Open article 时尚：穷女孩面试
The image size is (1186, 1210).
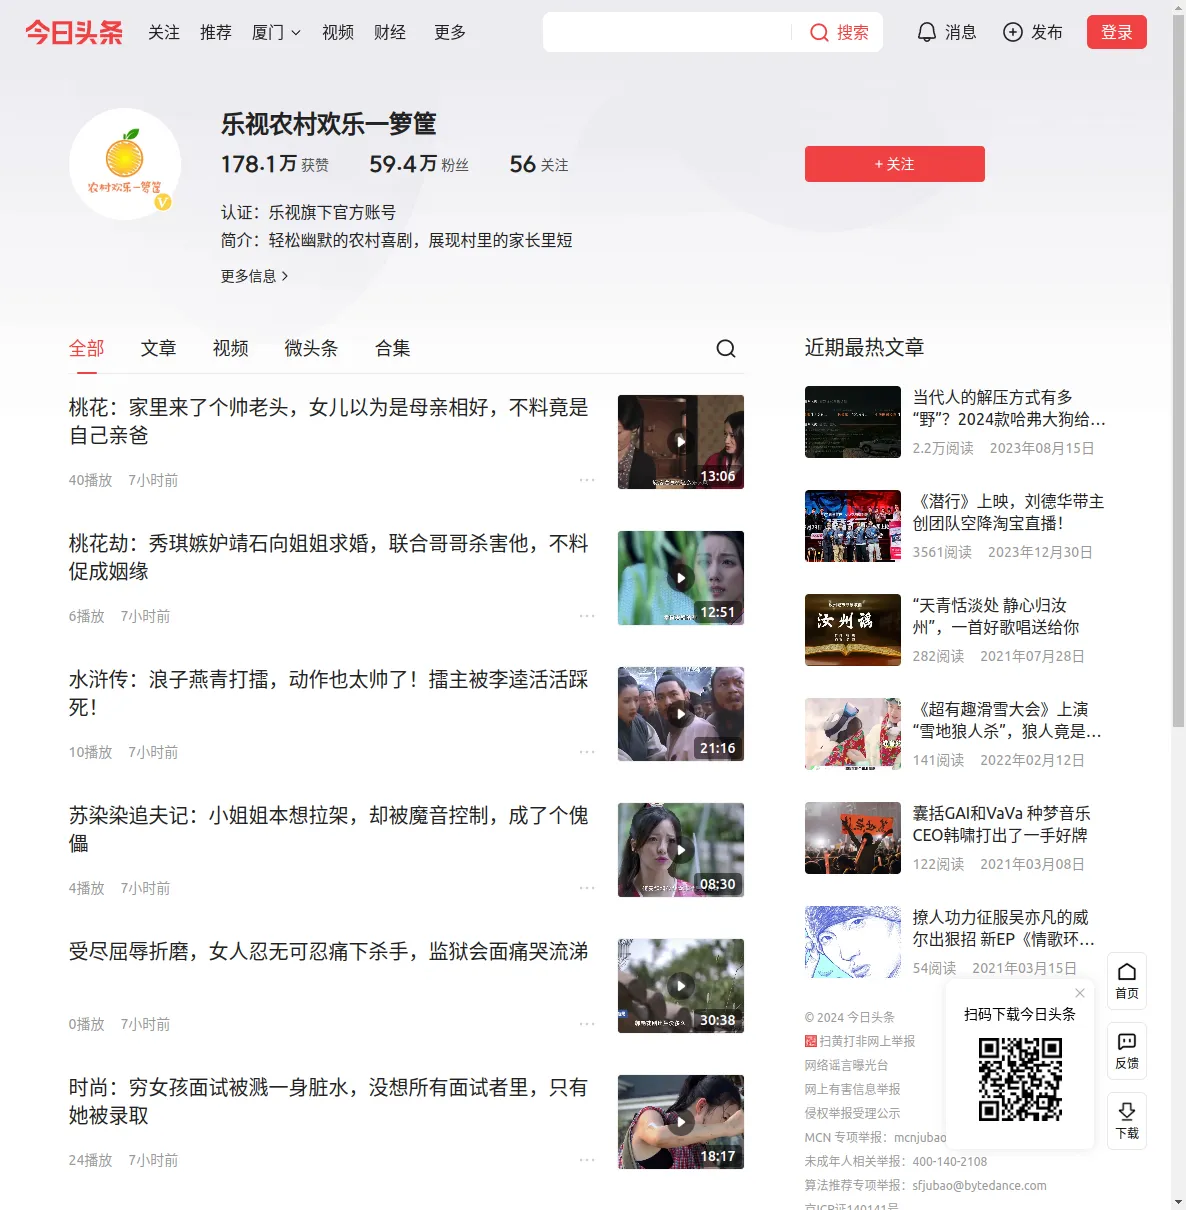[329, 1101]
